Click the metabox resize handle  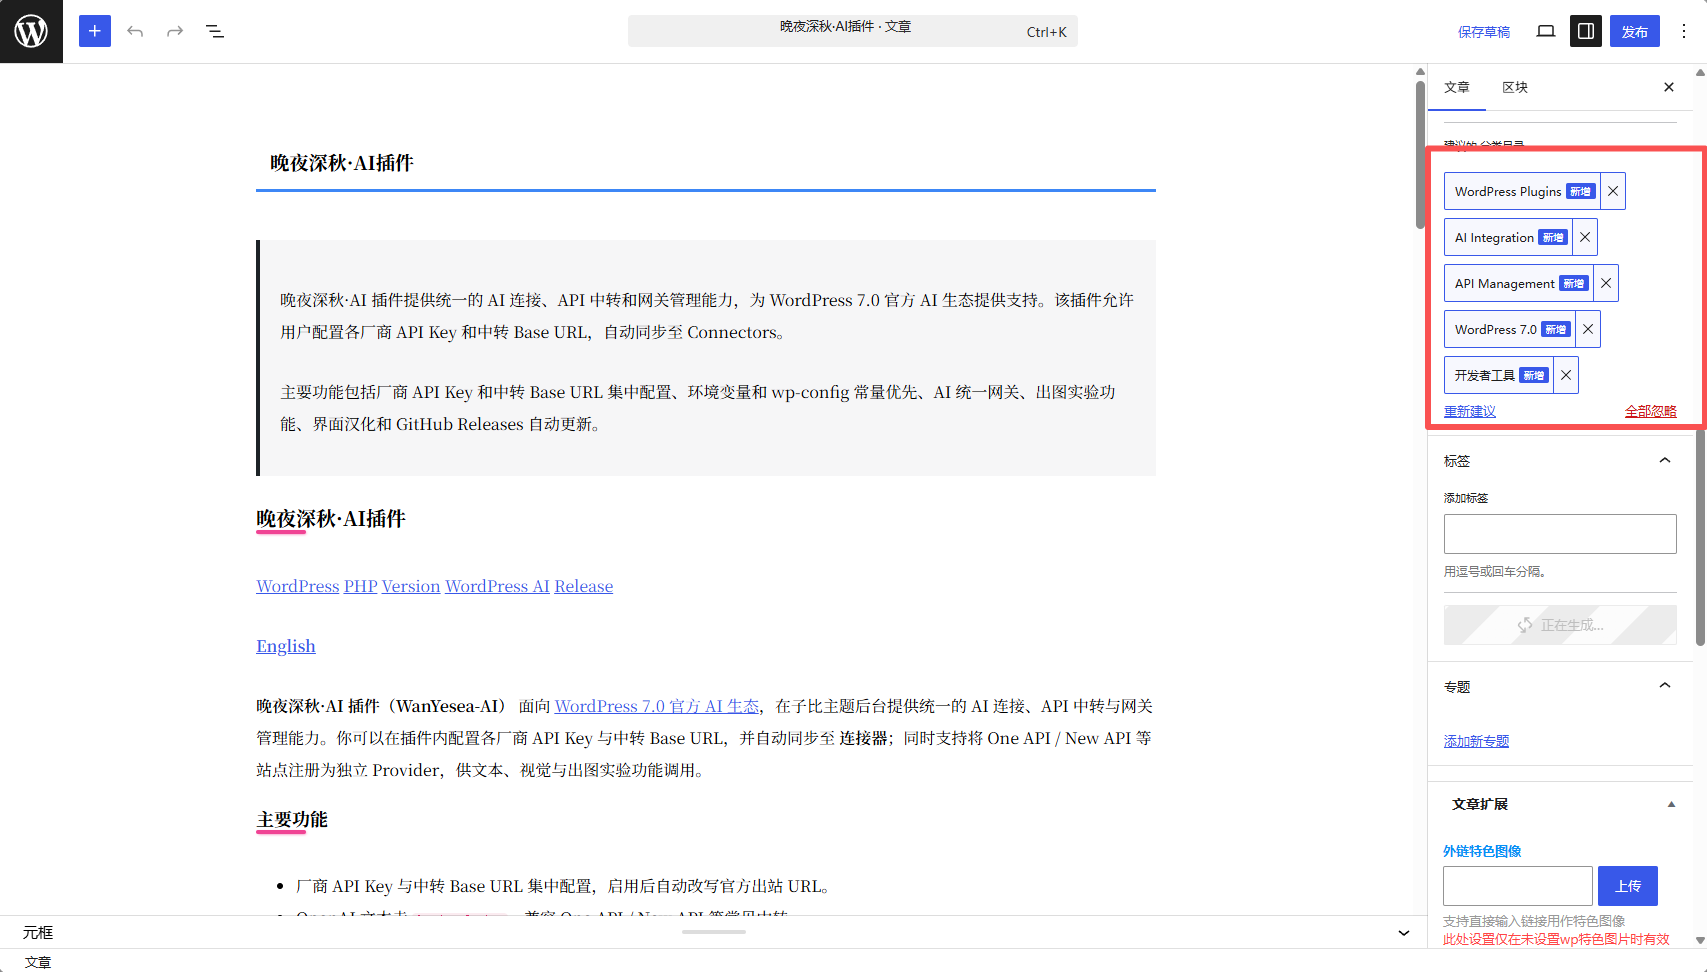pyautogui.click(x=714, y=932)
